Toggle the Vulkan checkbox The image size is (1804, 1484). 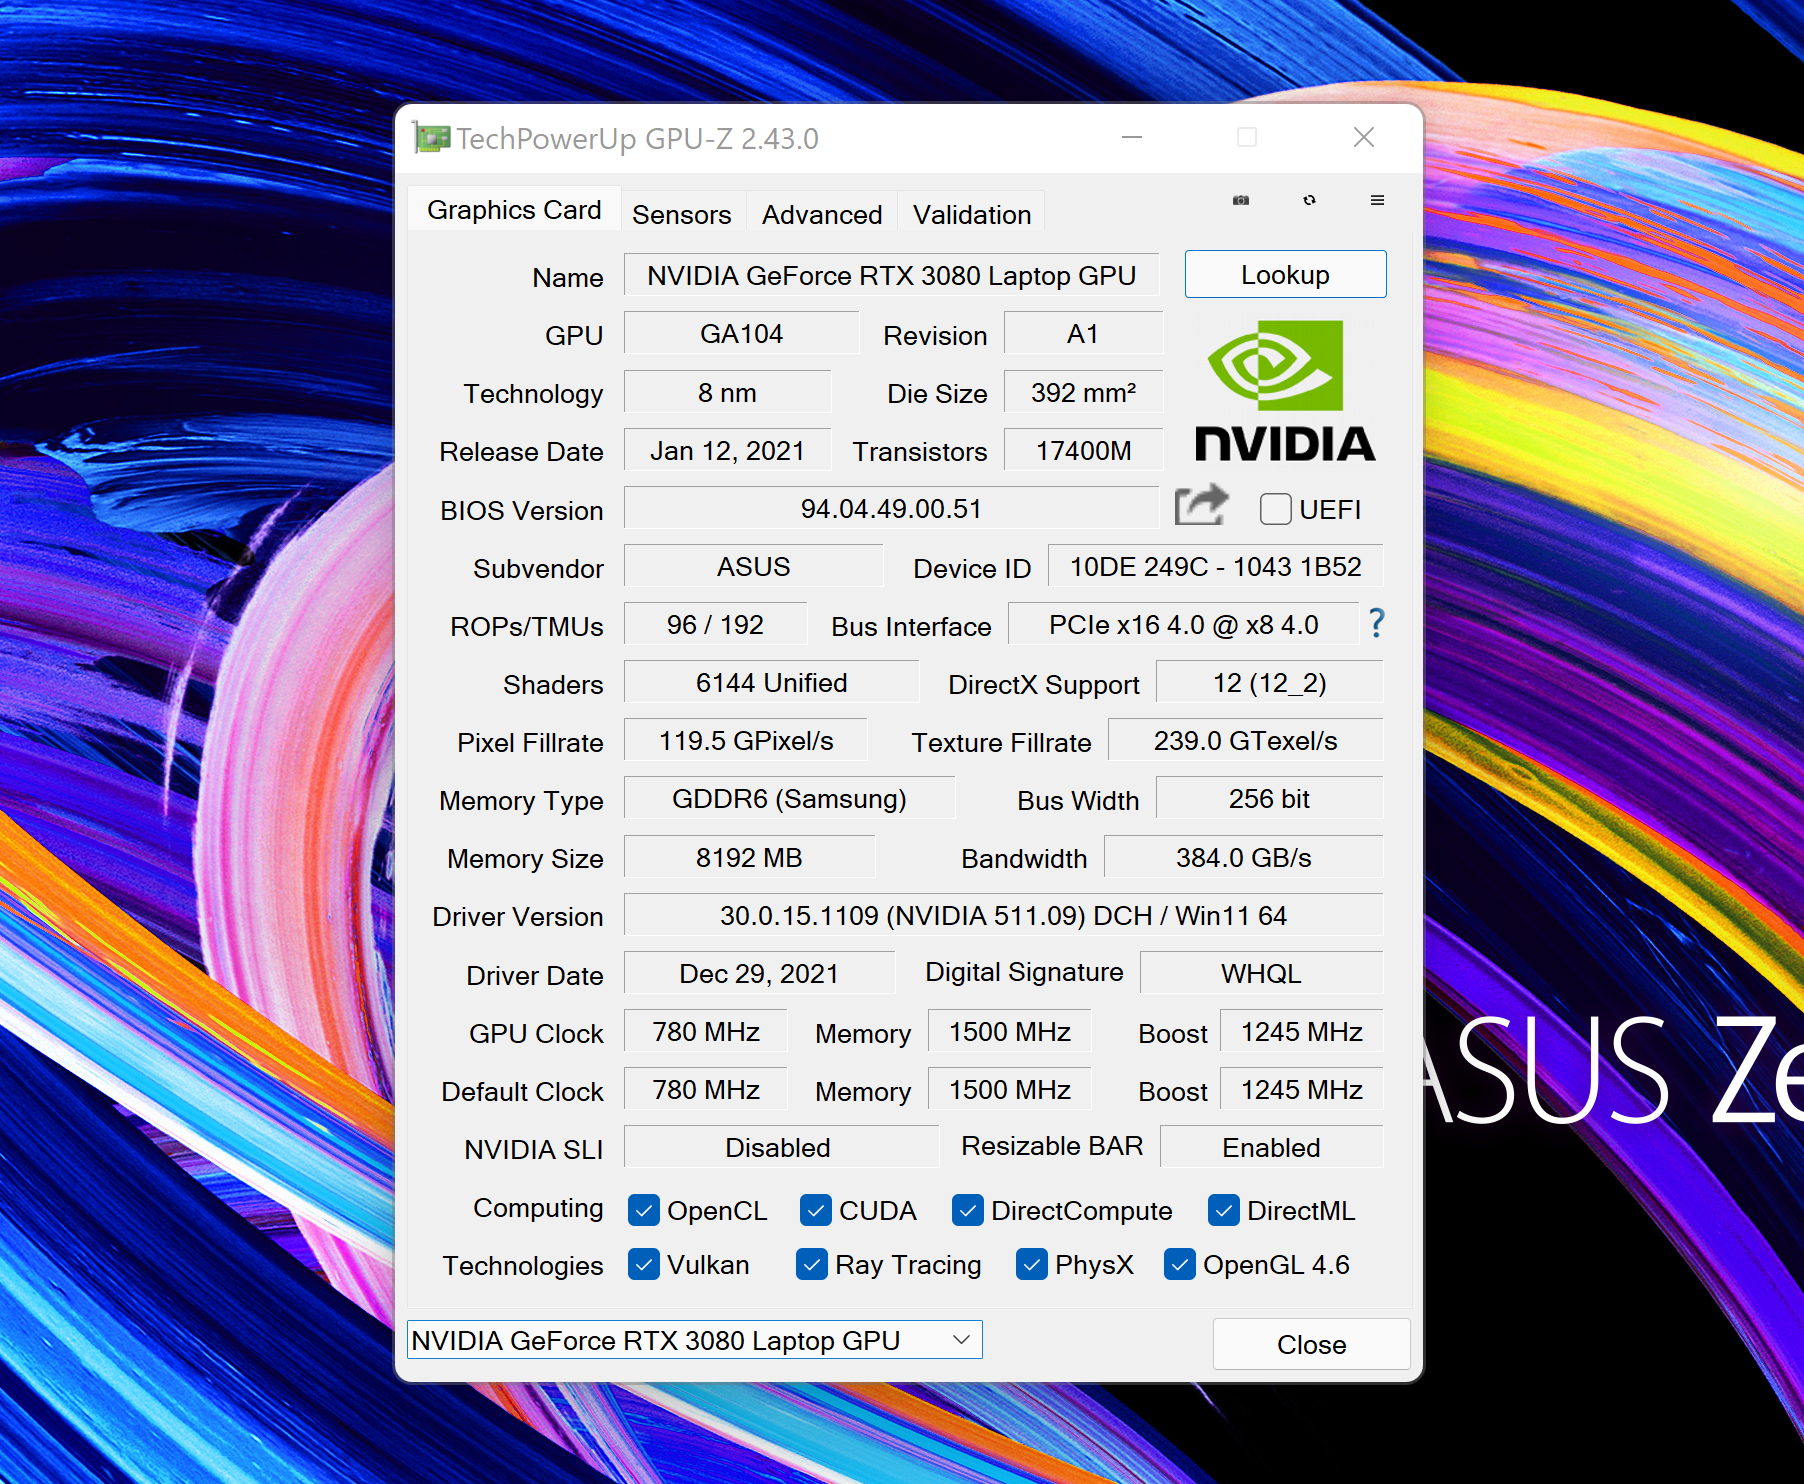[x=644, y=1264]
